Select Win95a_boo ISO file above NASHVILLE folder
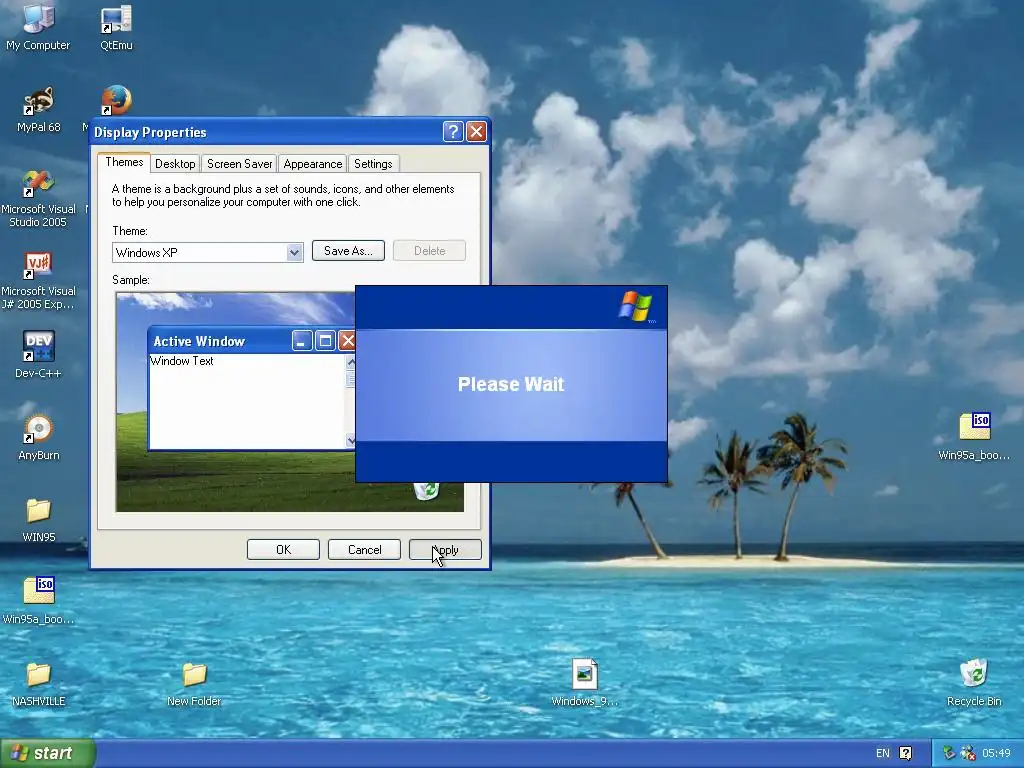Viewport: 1024px width, 768px height. click(x=39, y=600)
